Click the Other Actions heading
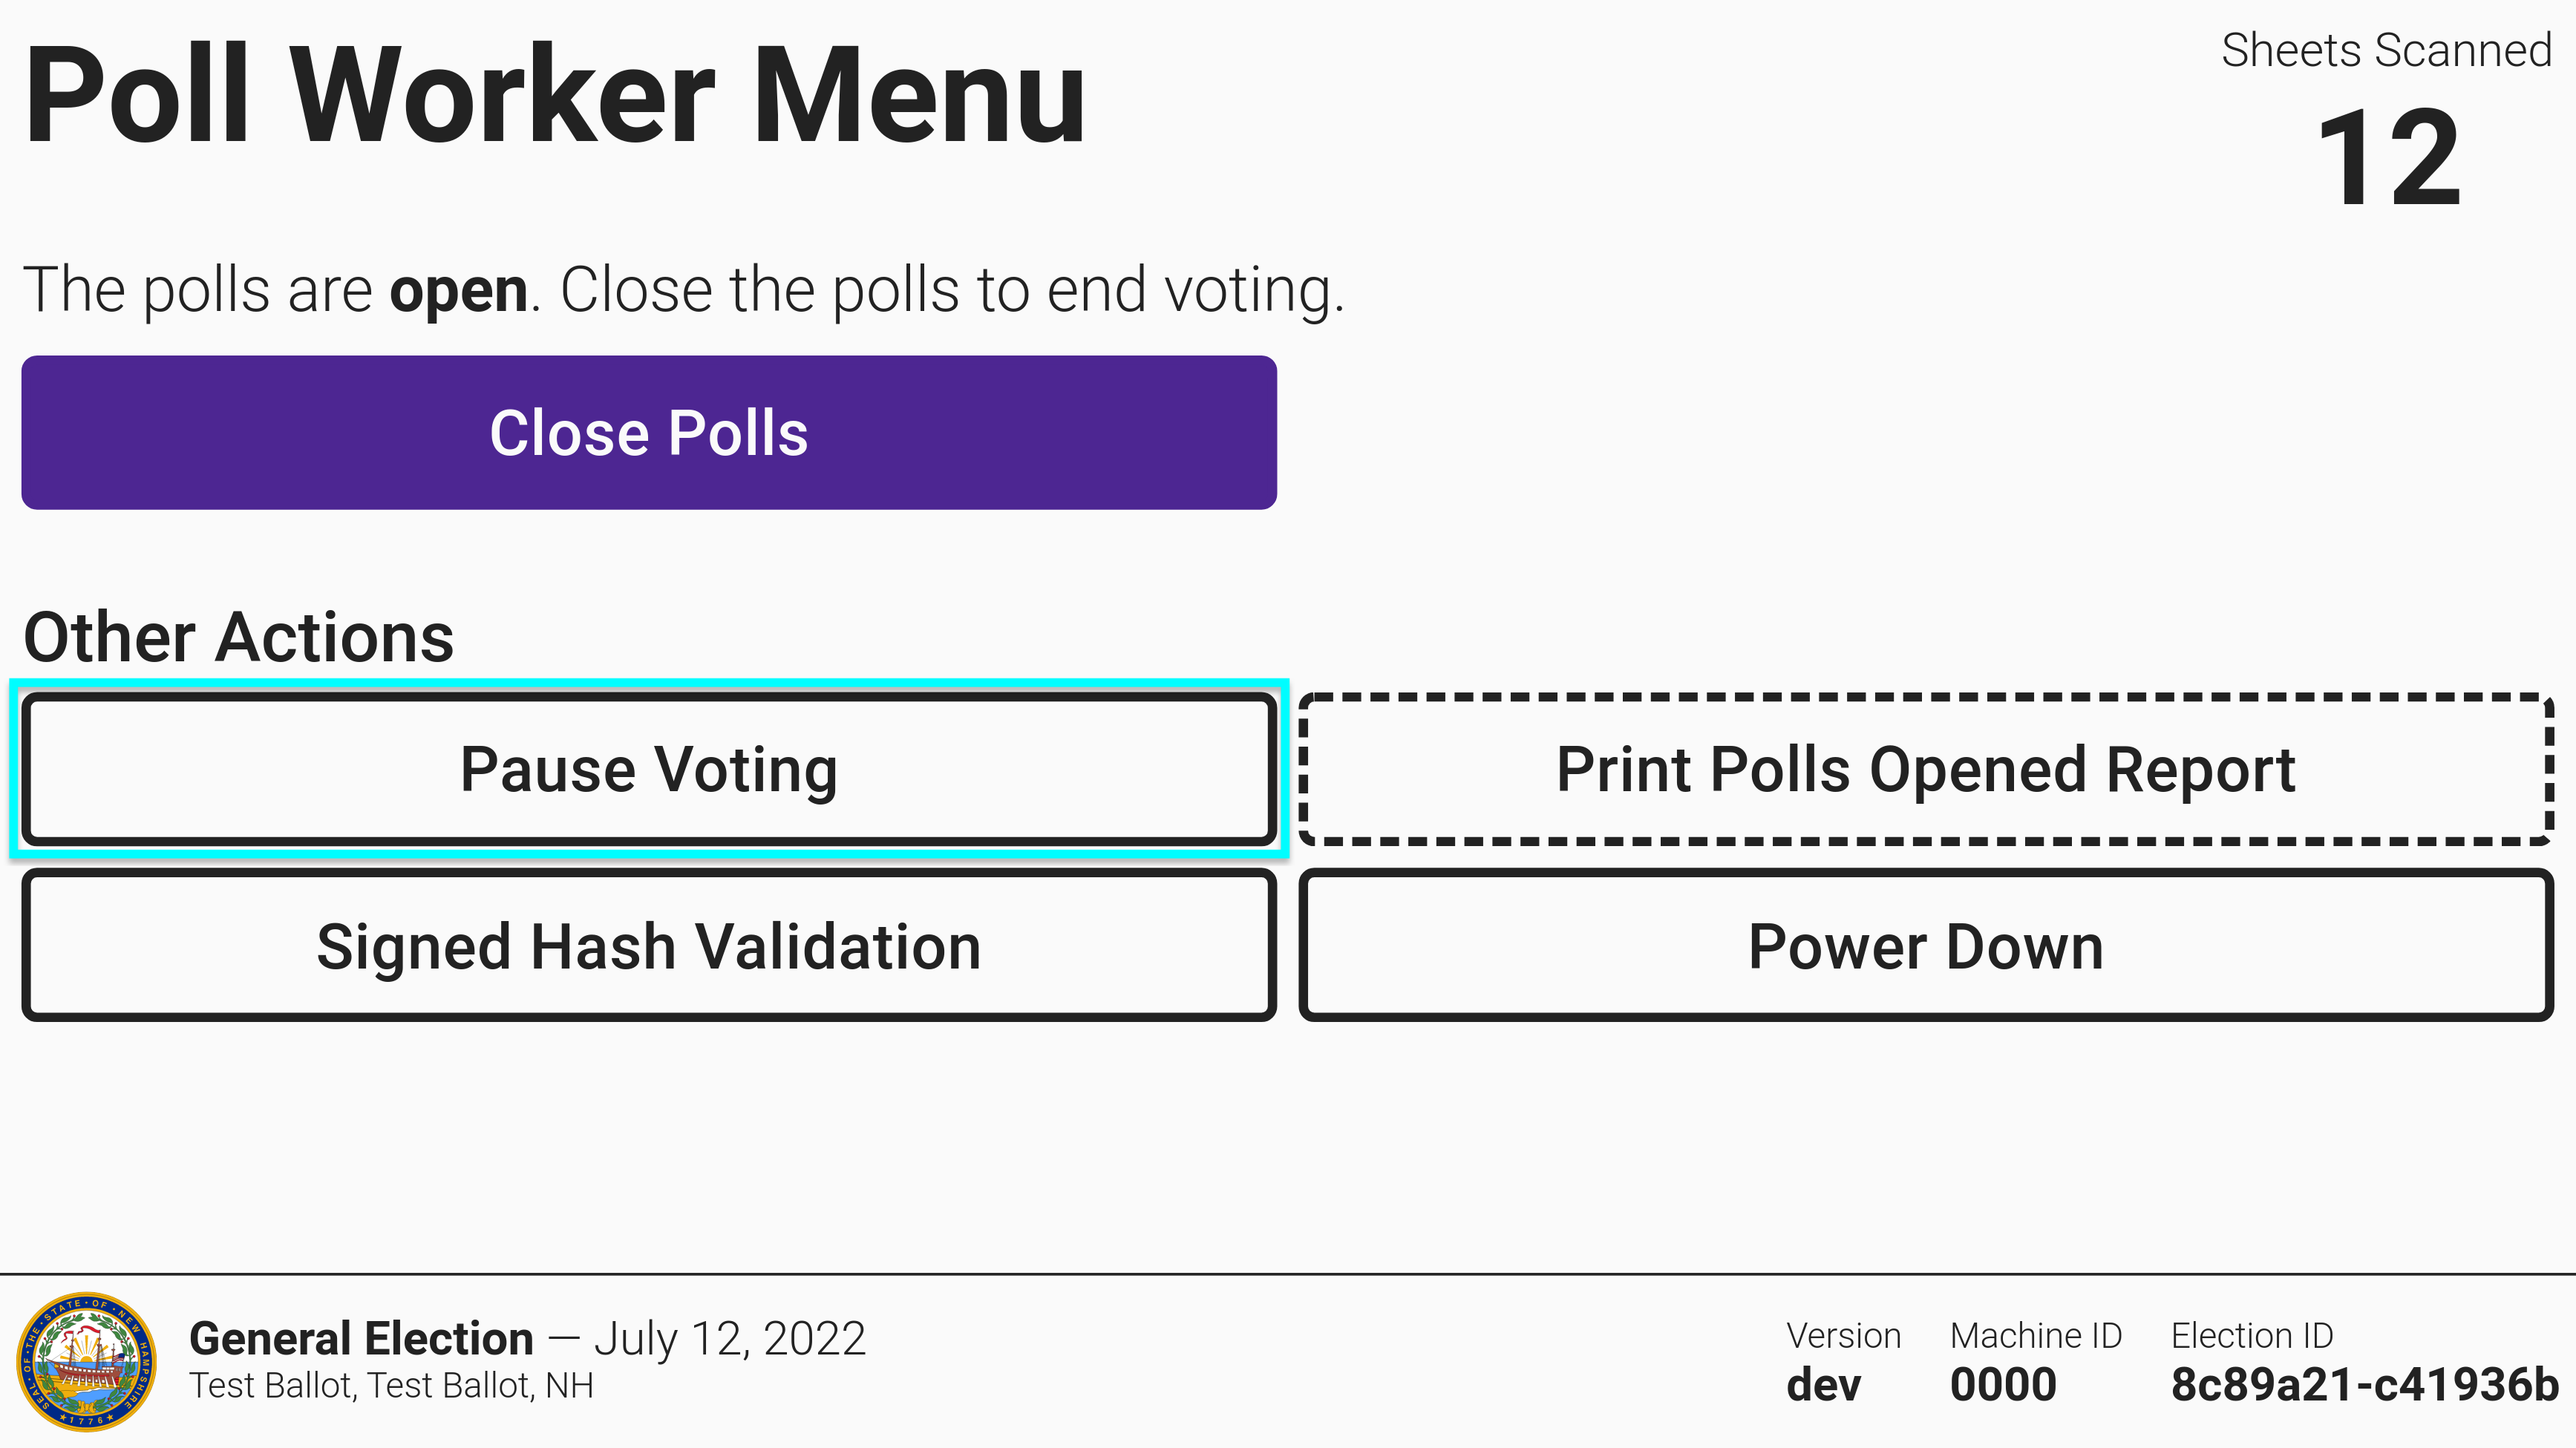Viewport: 2576px width, 1448px height. (238, 637)
